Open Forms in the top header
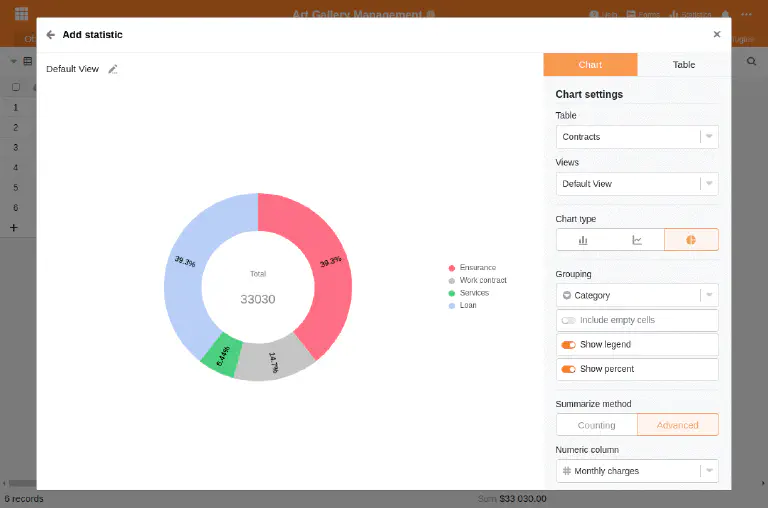Viewport: 768px width, 508px height. [x=643, y=14]
